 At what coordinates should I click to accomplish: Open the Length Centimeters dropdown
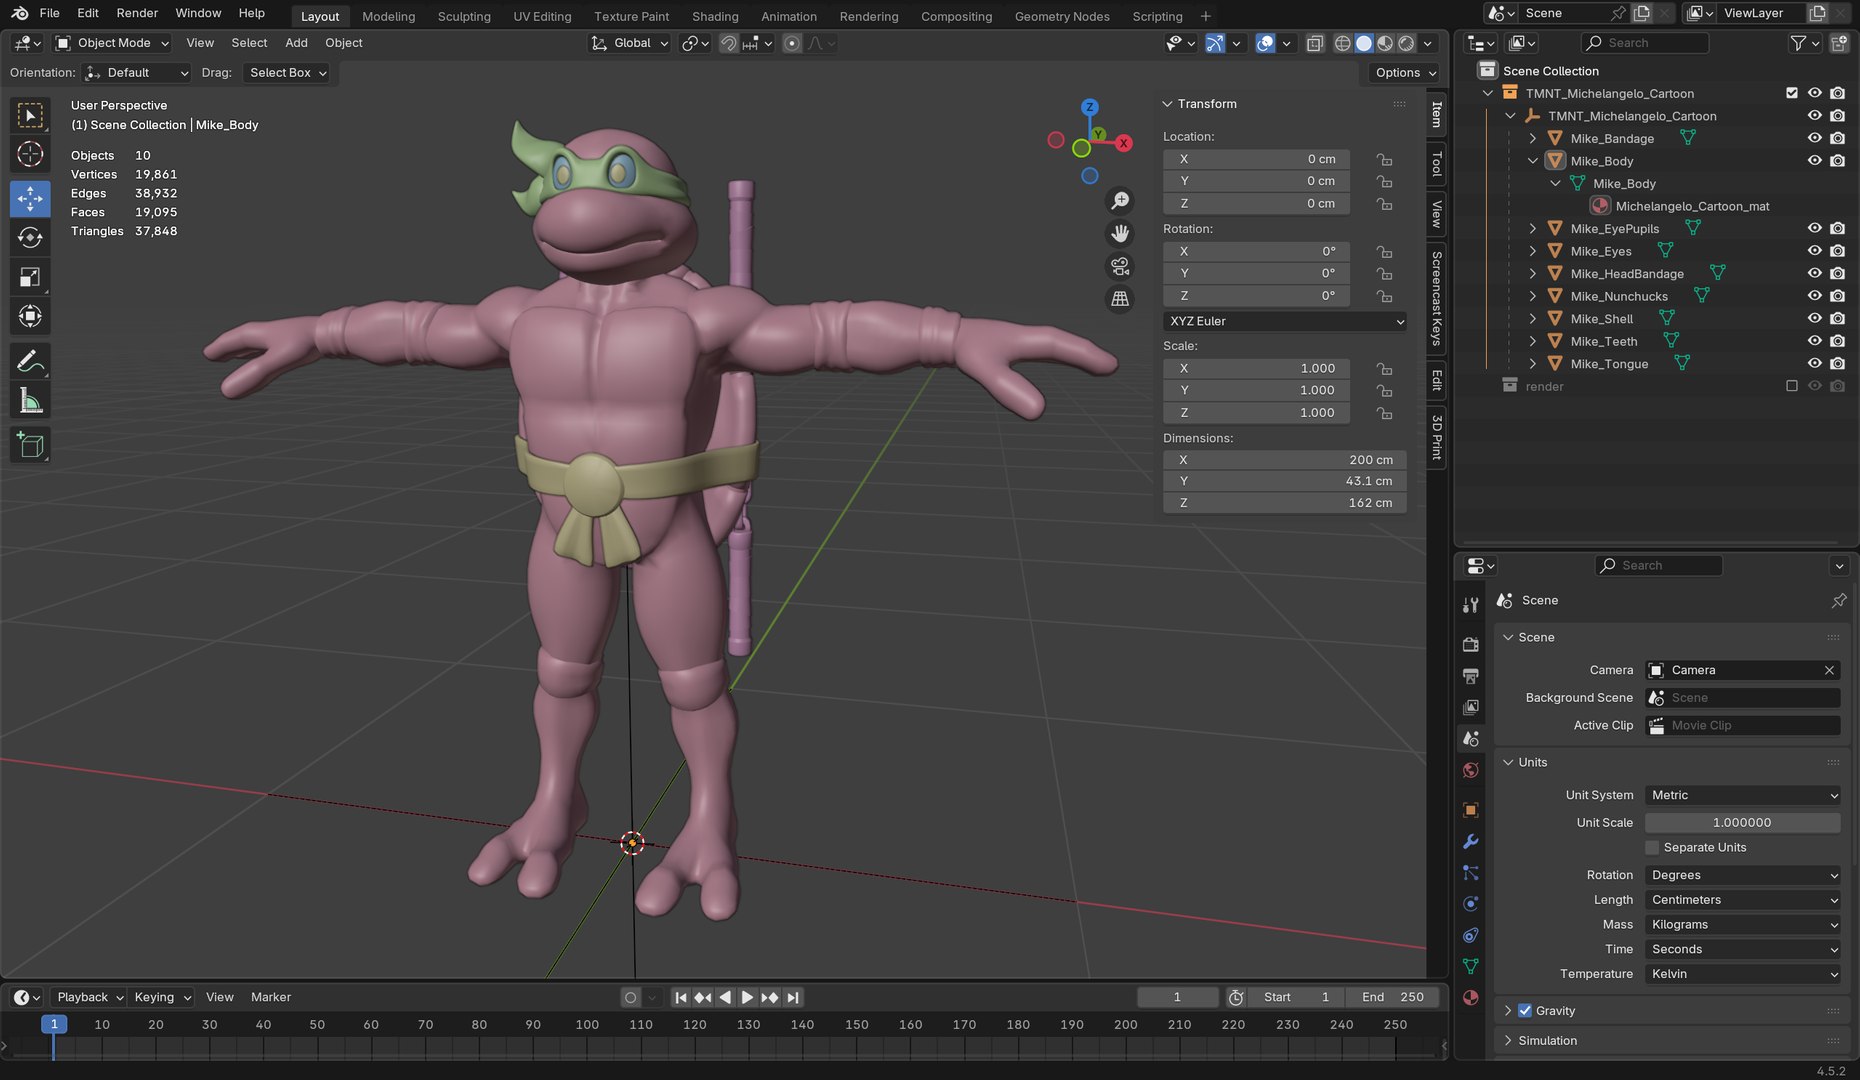click(1742, 900)
